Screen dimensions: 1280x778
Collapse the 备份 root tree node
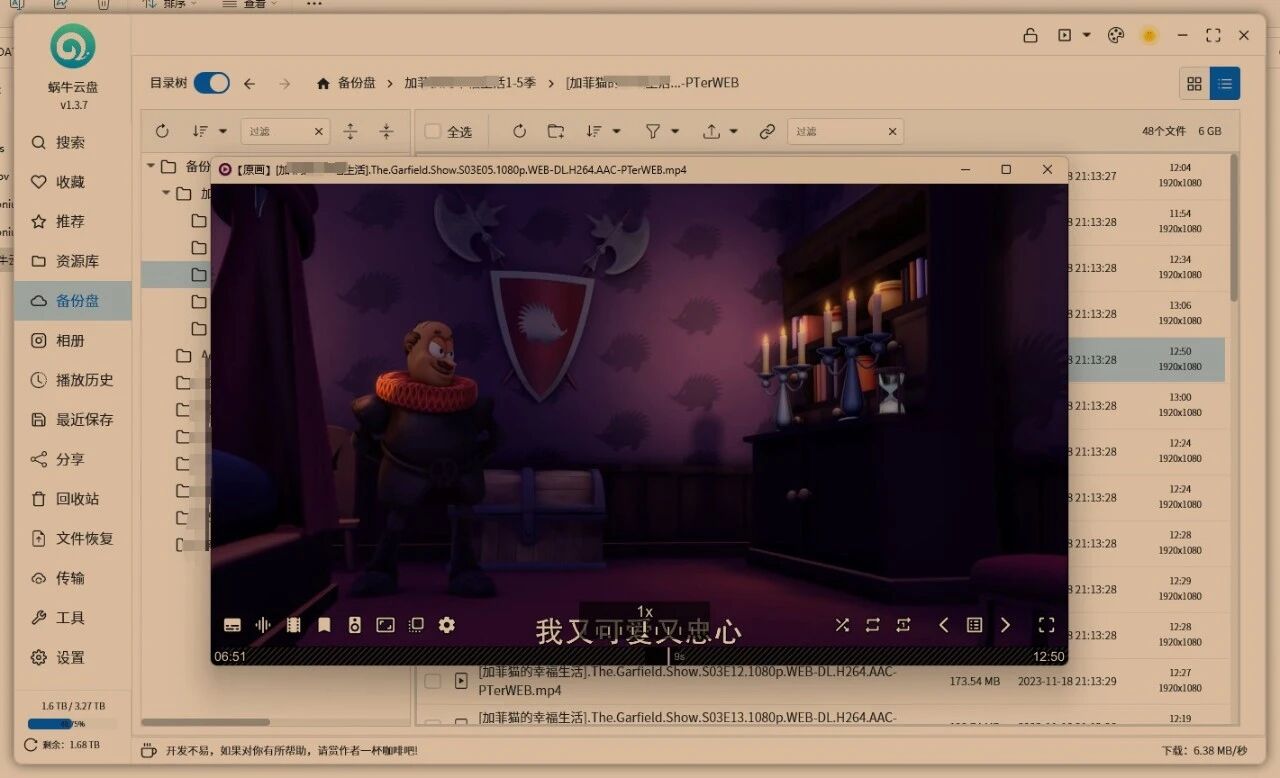click(151, 166)
